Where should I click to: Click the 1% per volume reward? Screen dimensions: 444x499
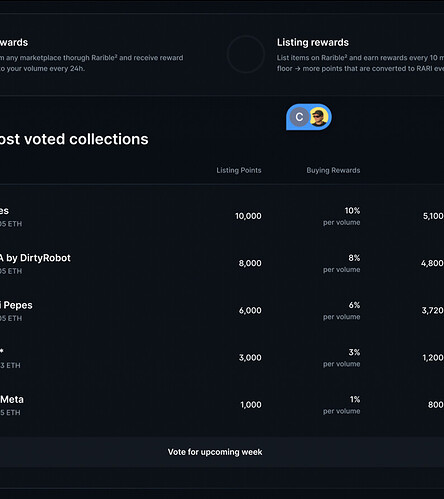pos(342,405)
